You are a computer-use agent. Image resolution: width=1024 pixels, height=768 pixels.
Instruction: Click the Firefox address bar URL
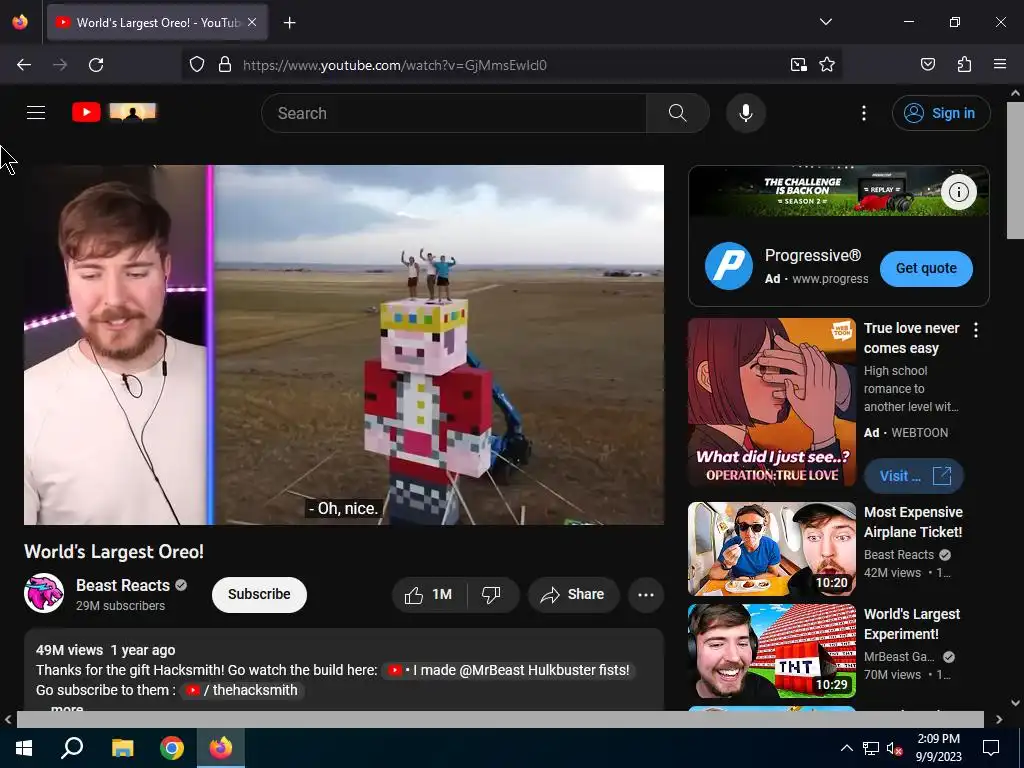point(394,65)
